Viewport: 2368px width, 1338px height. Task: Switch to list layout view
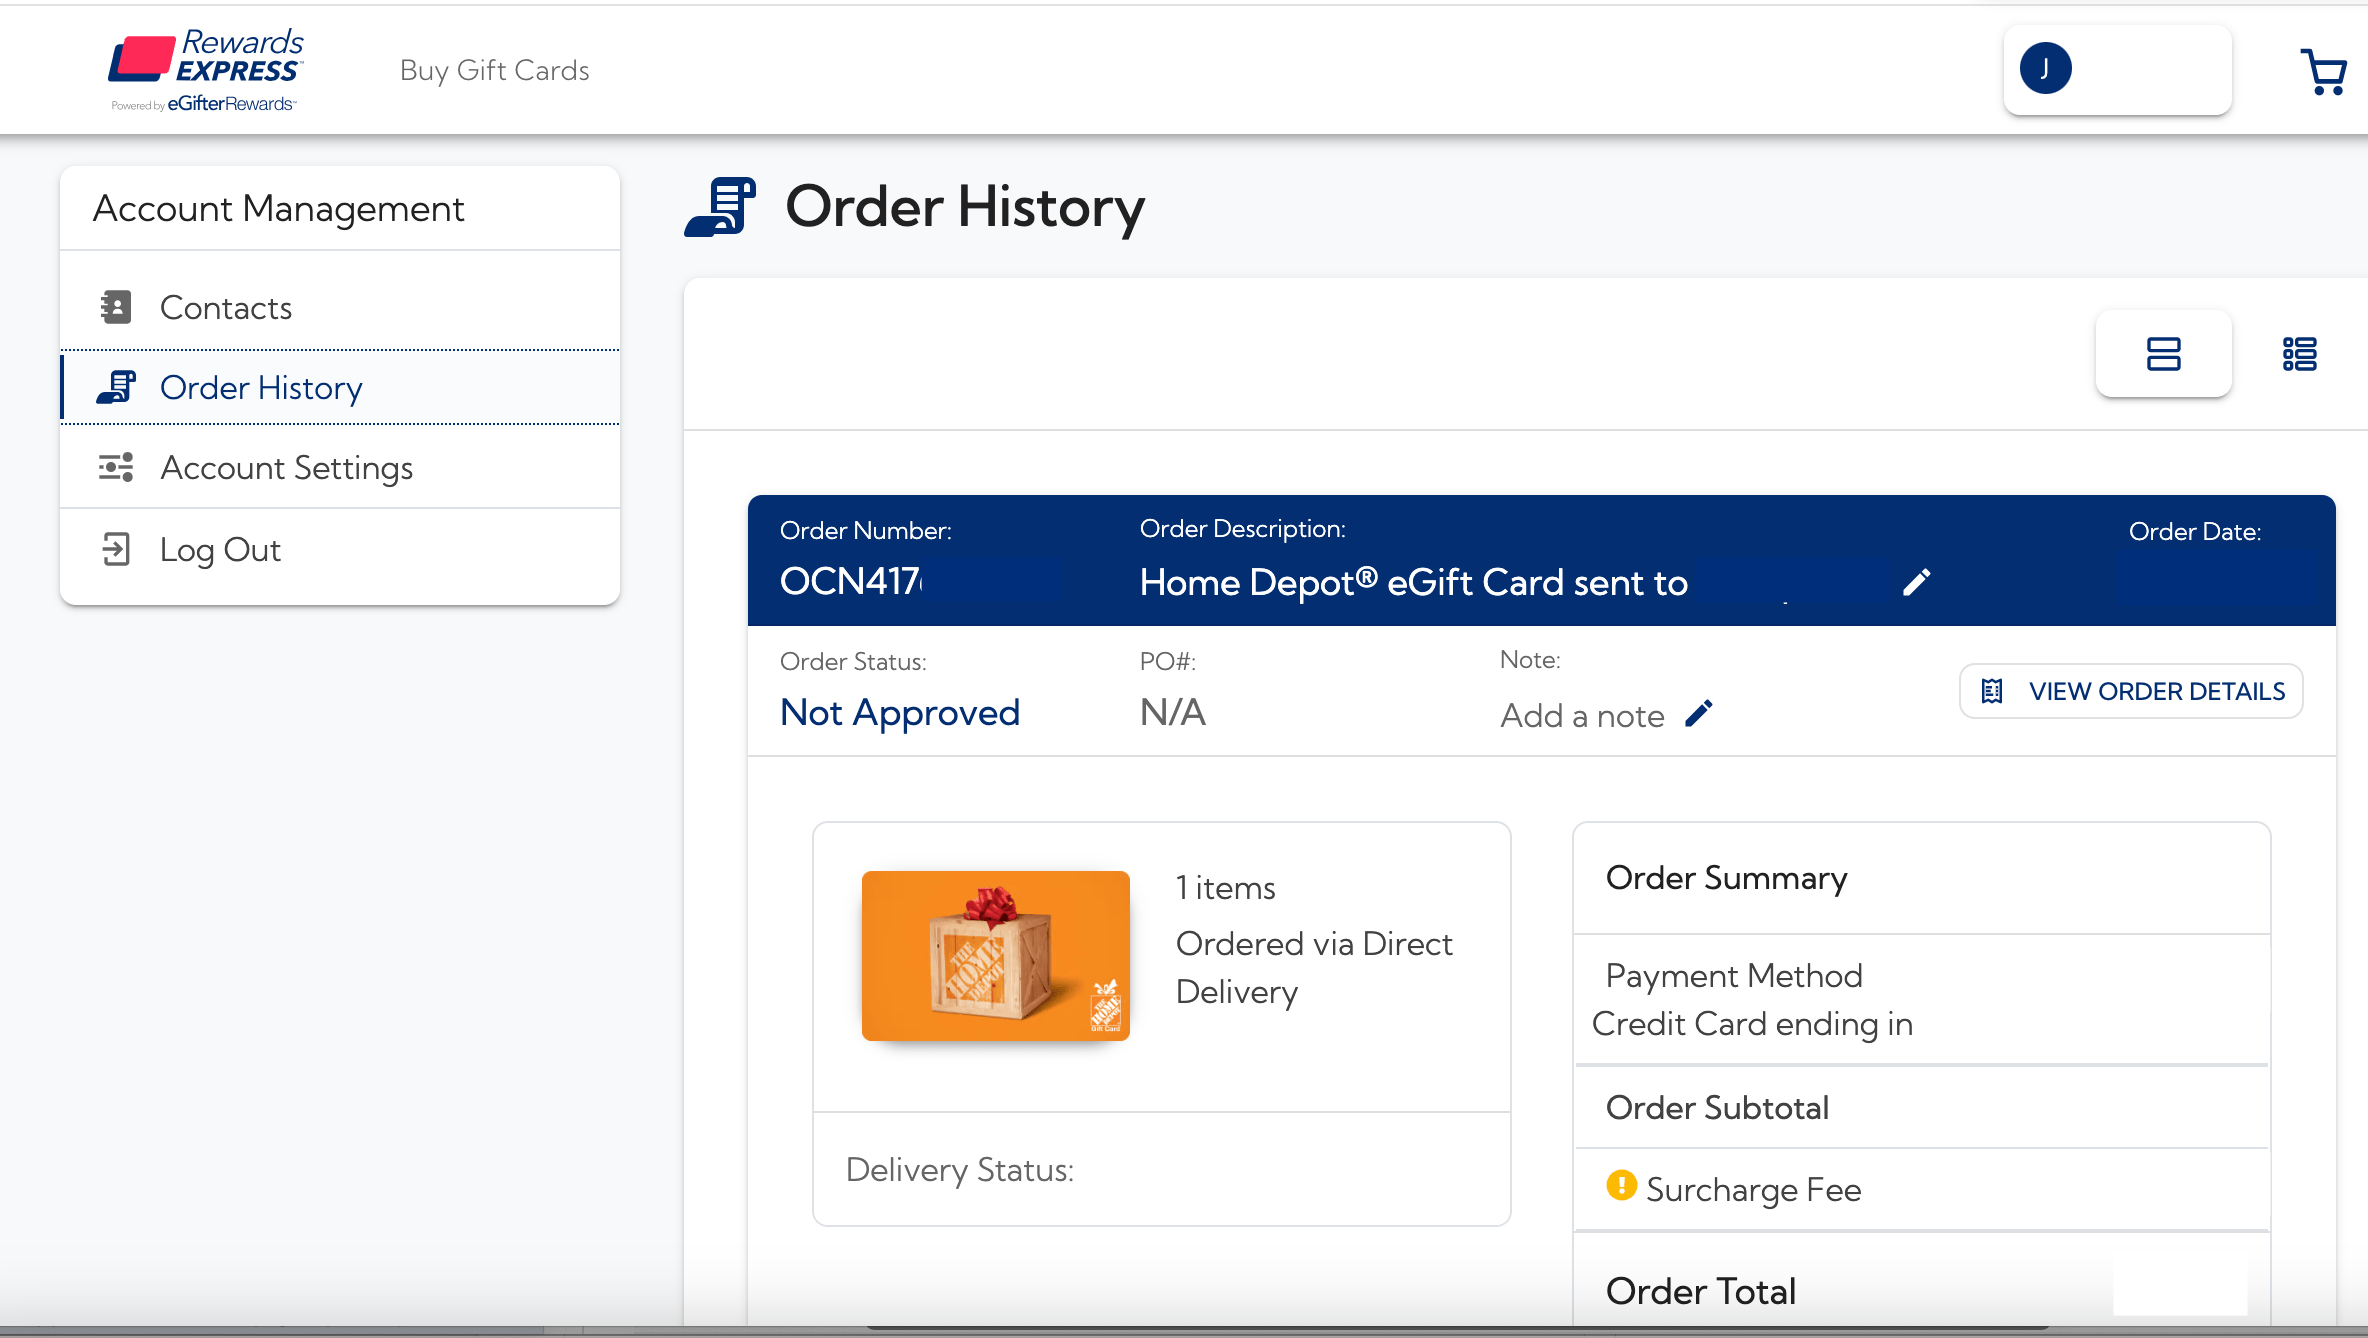pyautogui.click(x=2299, y=354)
